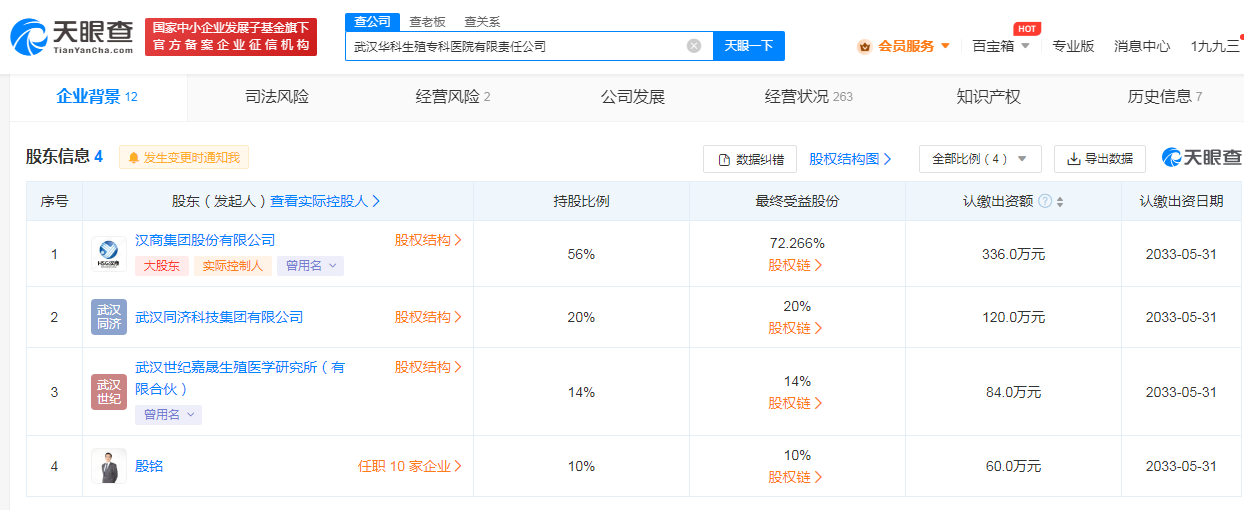Click the 数据纠错 button

coord(750,159)
